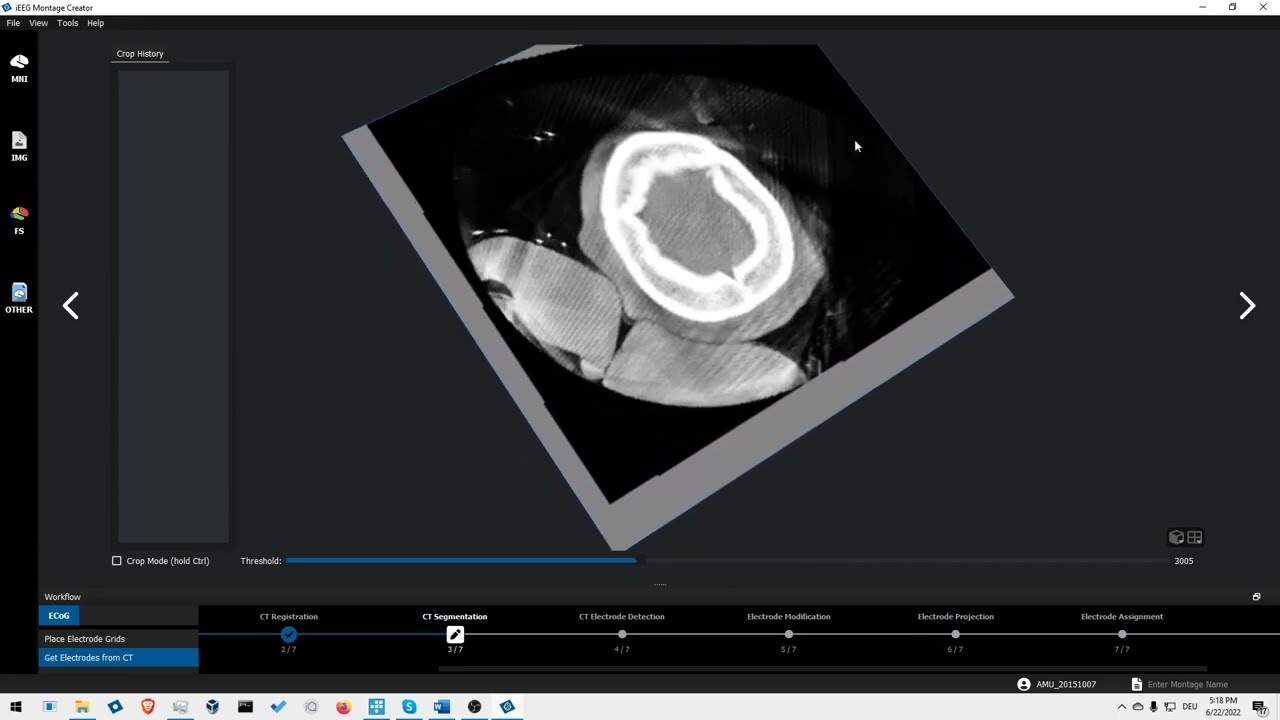Select the ECoG workflow tab
The width and height of the screenshot is (1280, 720).
point(59,616)
